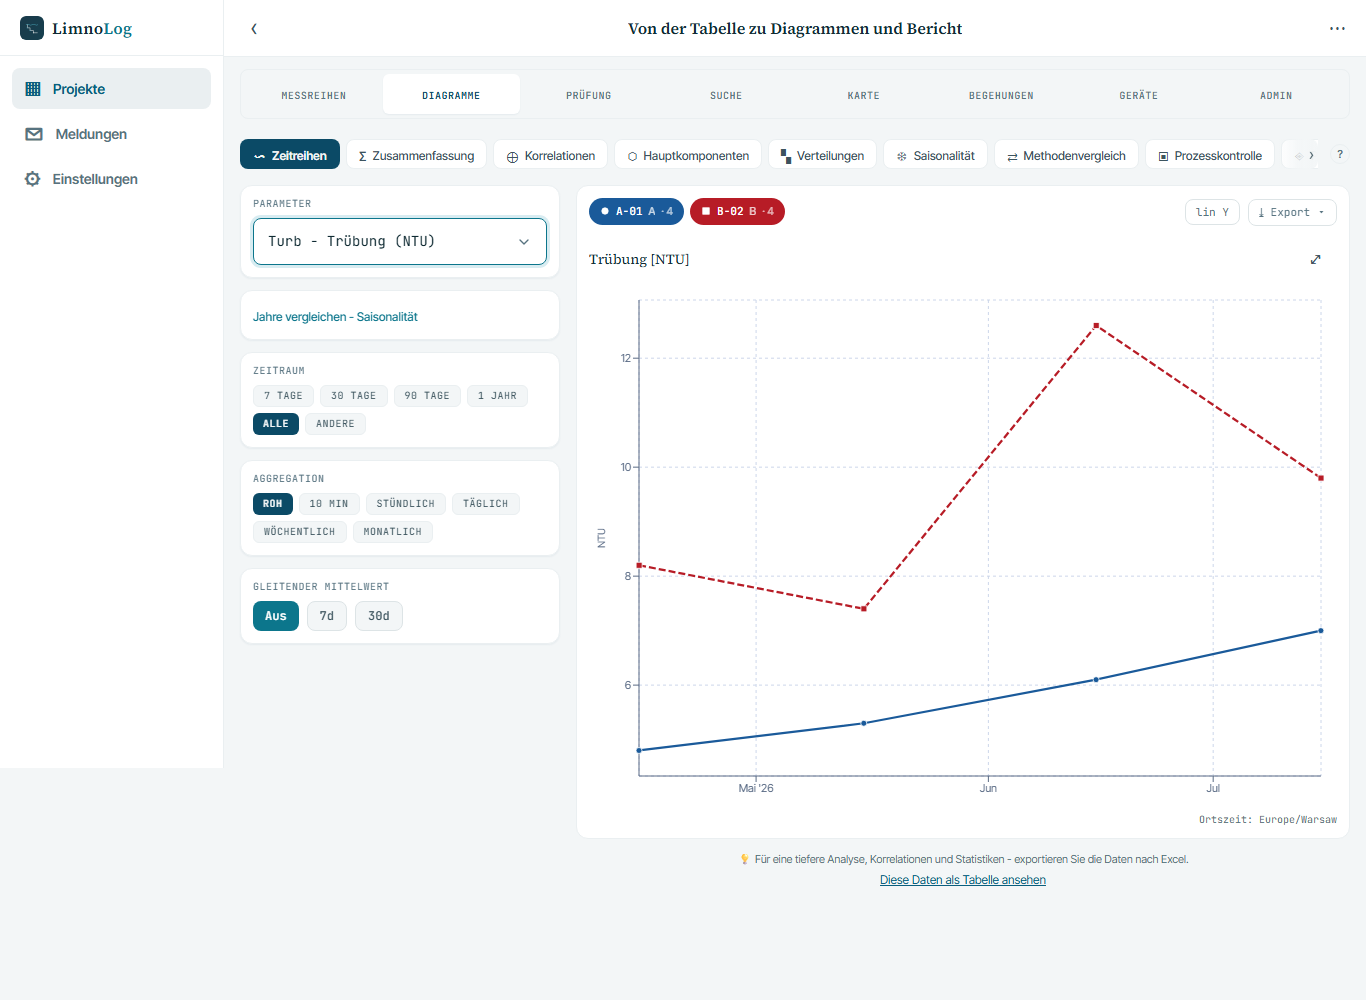This screenshot has width=1366, height=1000.
Task: Go back using the header chevron arrow
Action: 254,29
